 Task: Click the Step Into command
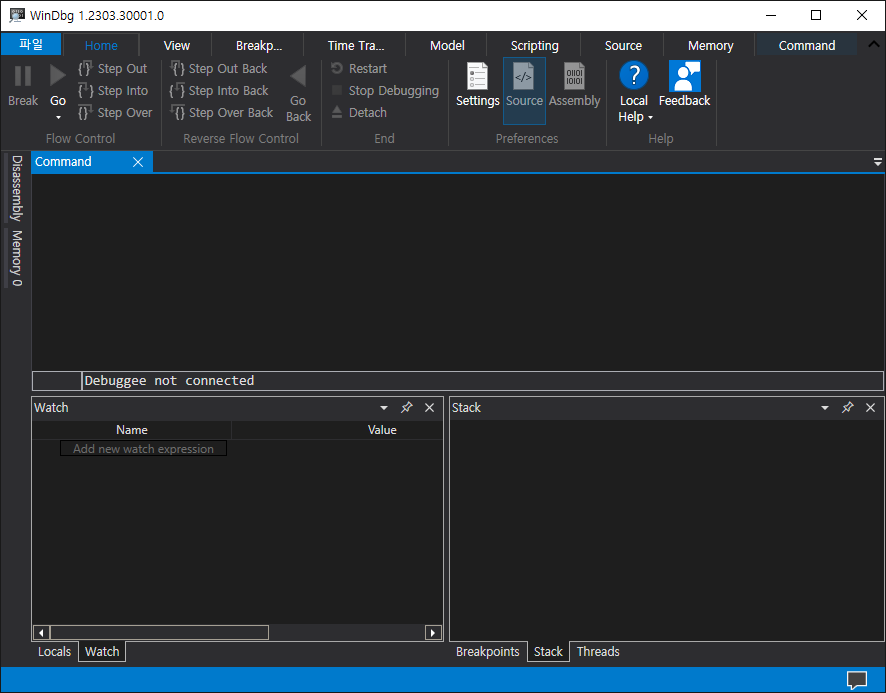point(112,90)
